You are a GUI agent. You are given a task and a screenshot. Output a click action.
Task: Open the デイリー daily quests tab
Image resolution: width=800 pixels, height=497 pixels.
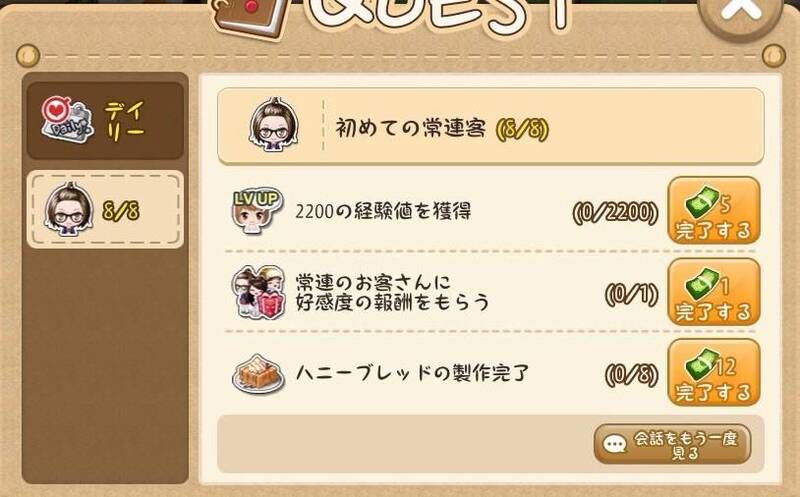coord(105,120)
